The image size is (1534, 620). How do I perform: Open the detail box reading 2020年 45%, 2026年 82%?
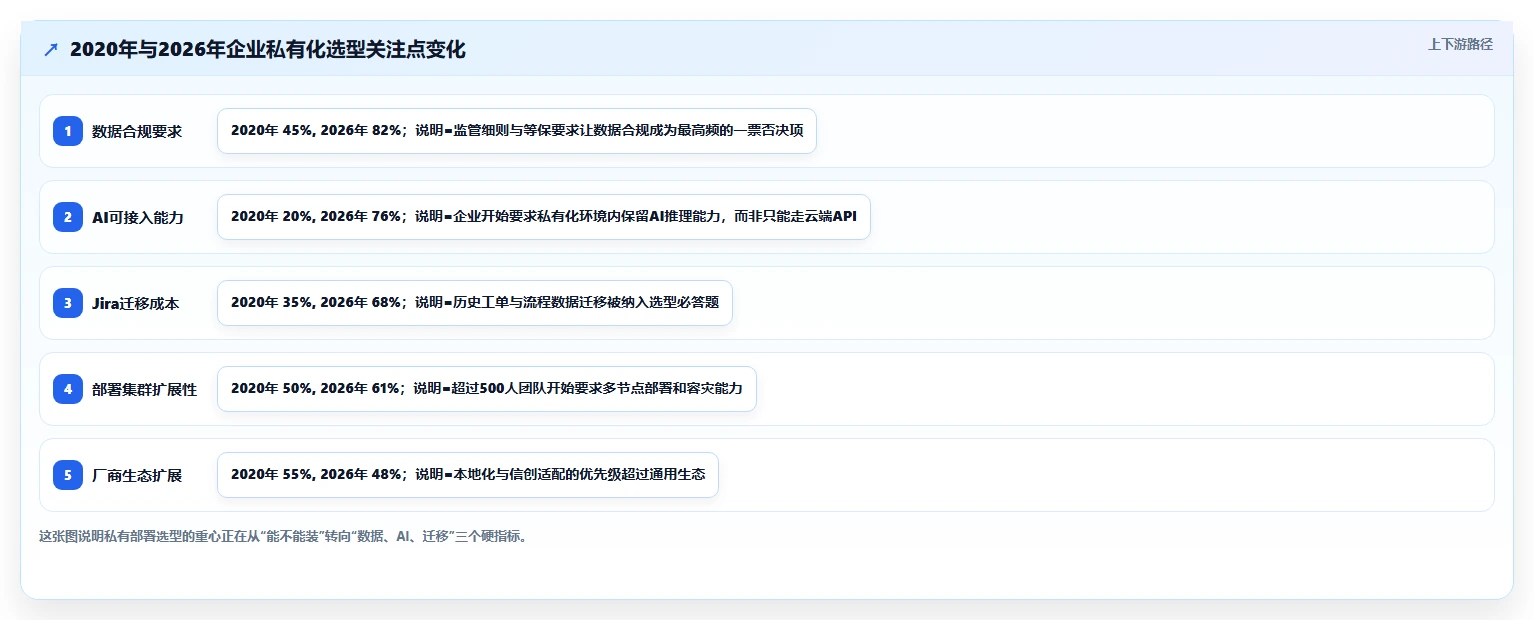tap(517, 131)
